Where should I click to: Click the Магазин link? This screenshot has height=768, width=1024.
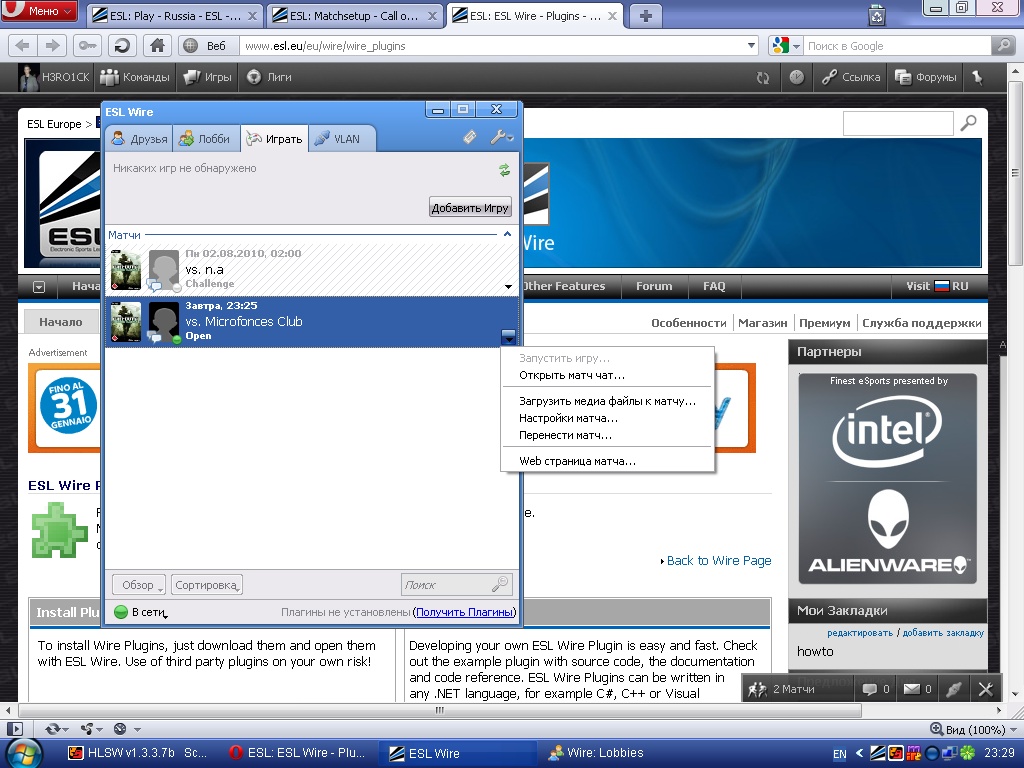point(762,323)
